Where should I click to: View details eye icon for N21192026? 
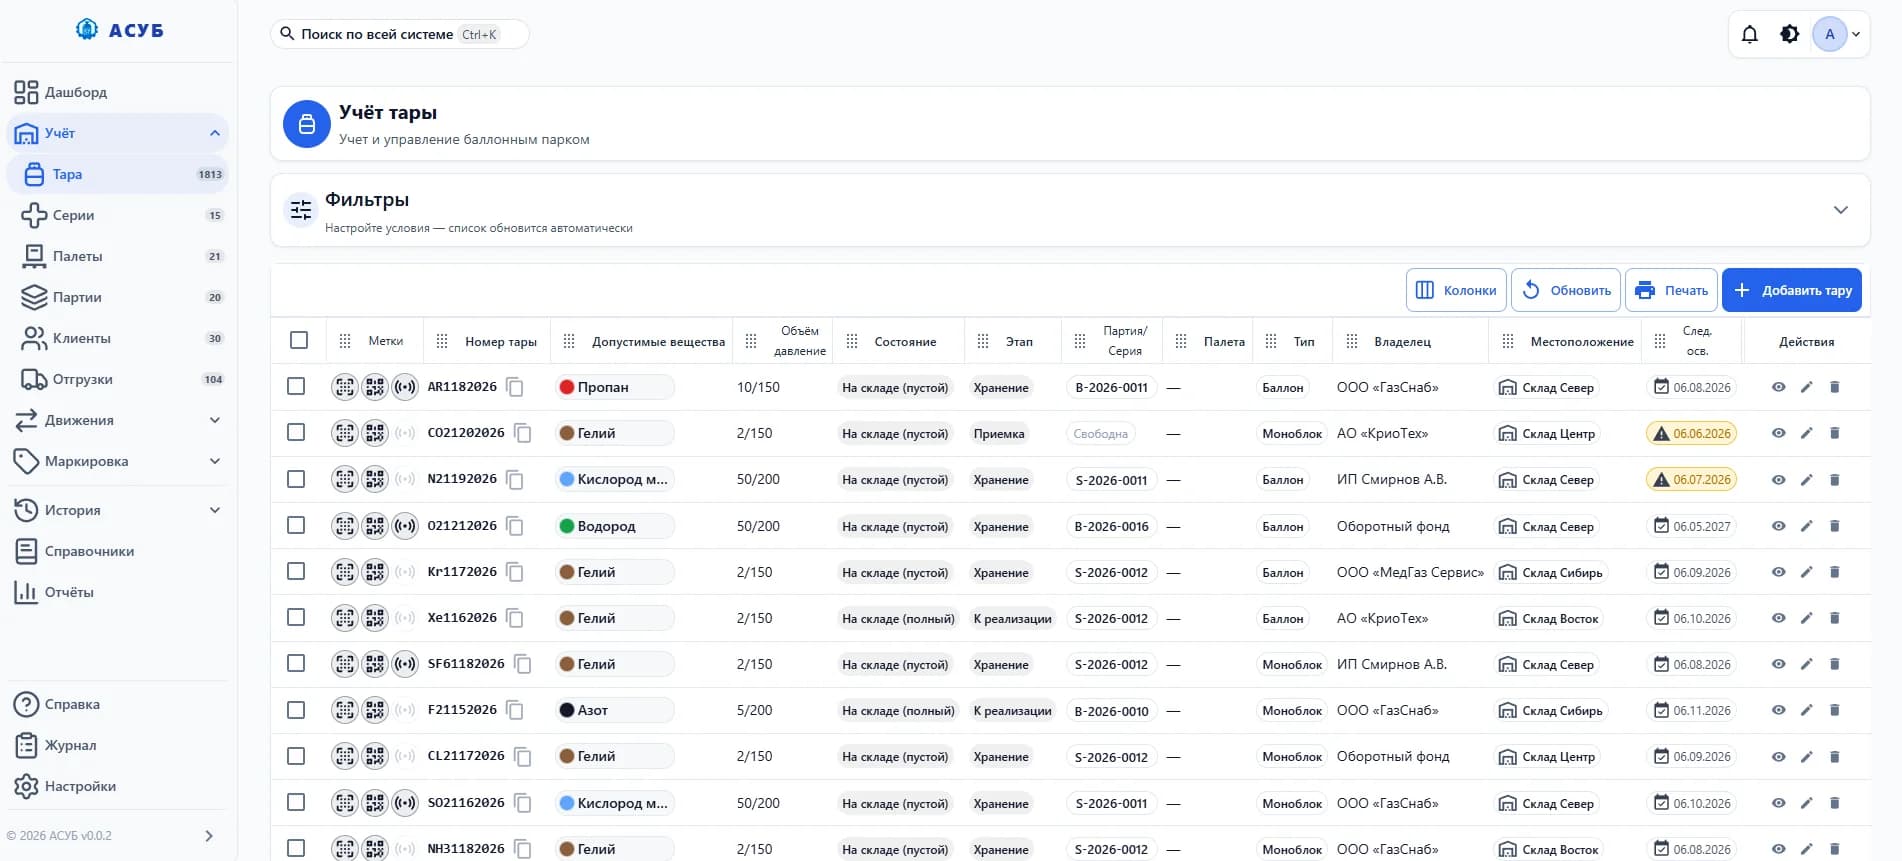click(x=1778, y=480)
